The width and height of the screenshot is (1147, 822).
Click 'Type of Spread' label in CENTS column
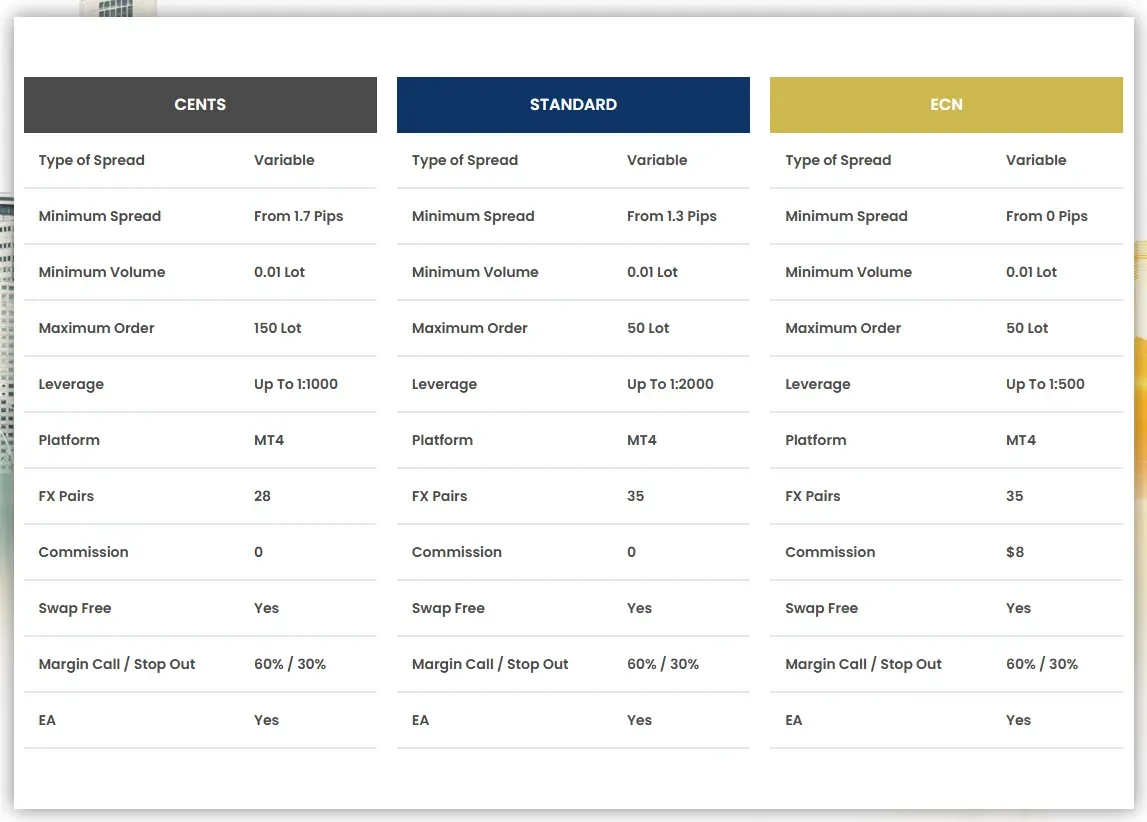pos(91,160)
